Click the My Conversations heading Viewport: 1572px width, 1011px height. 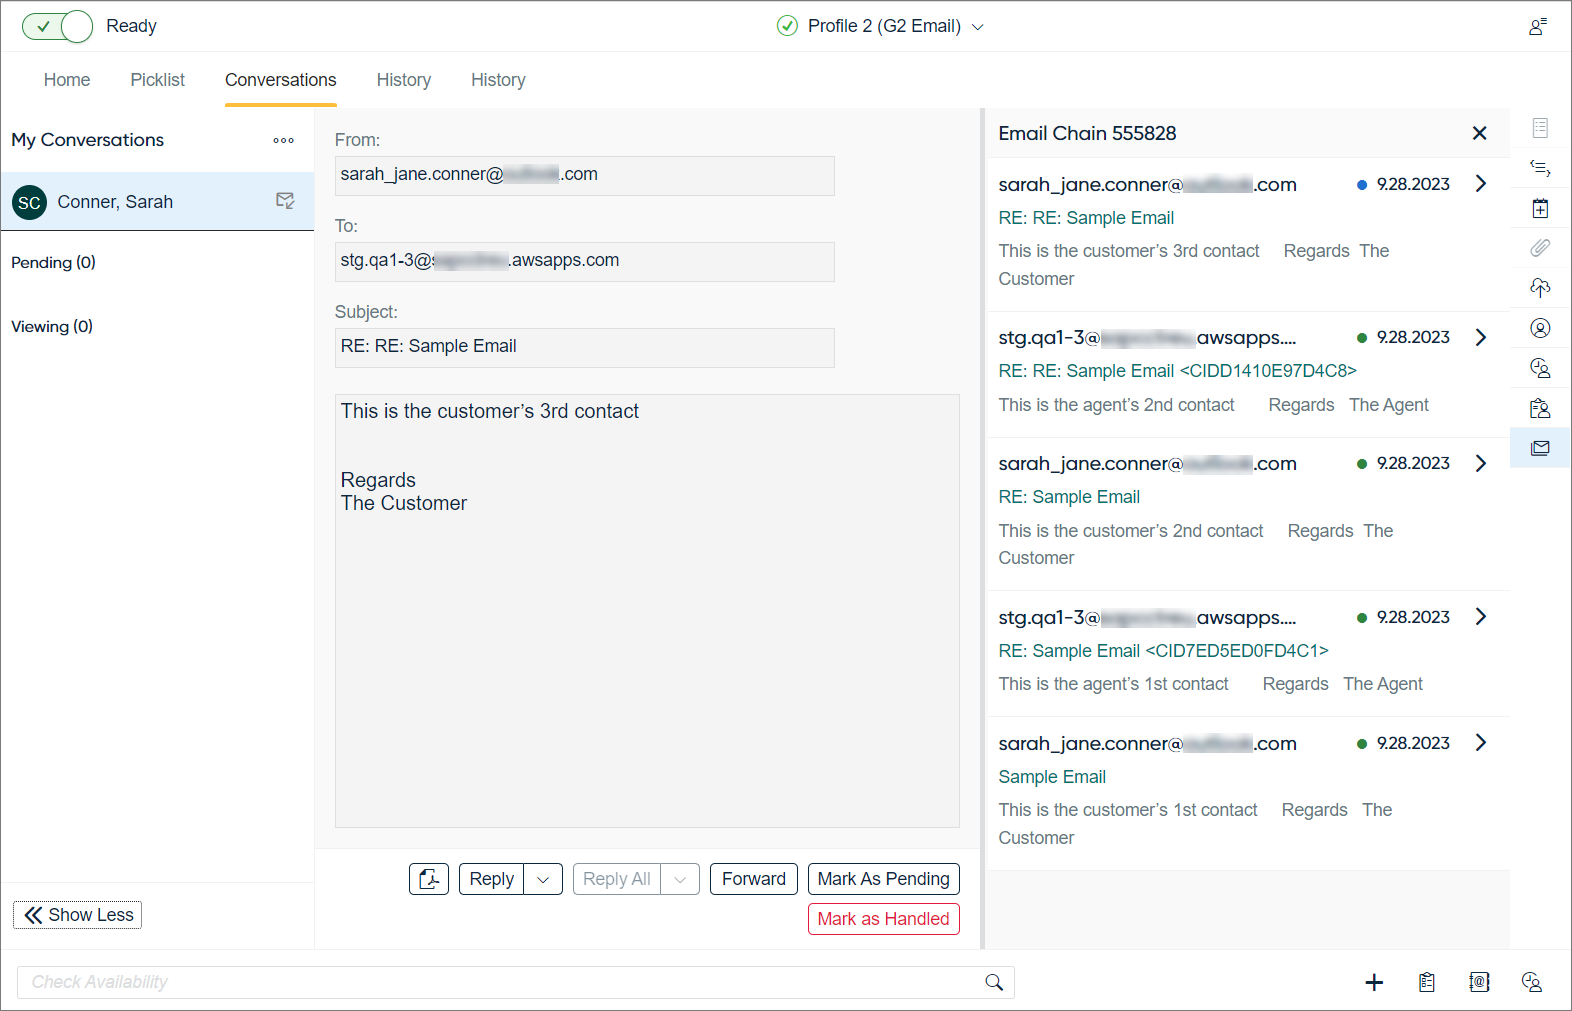tap(88, 140)
